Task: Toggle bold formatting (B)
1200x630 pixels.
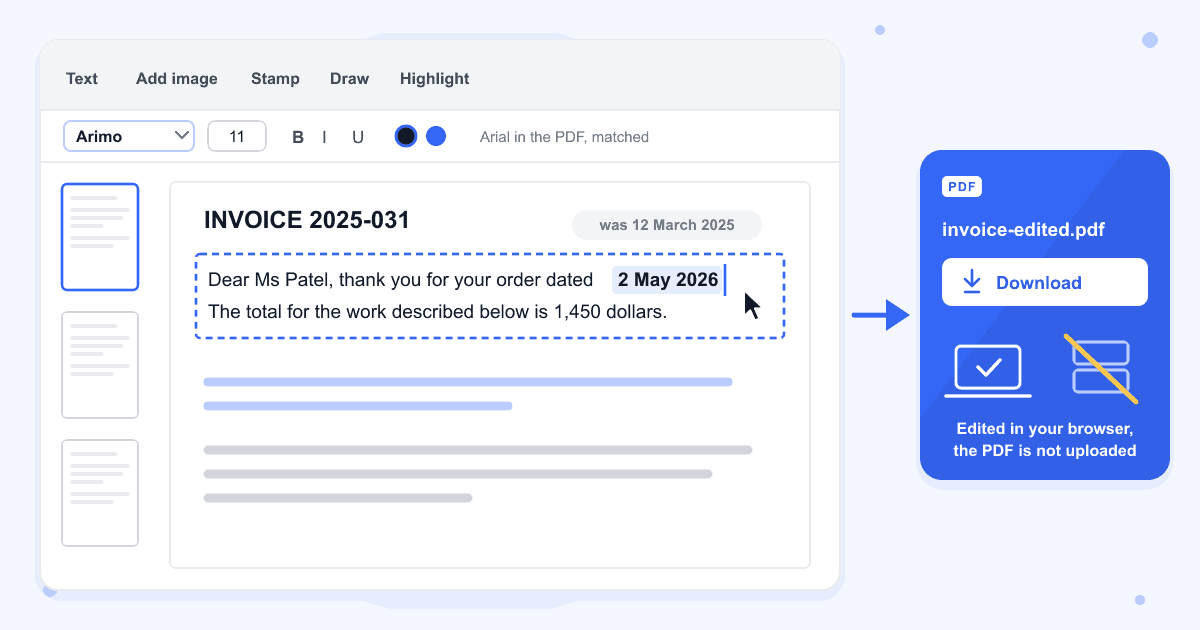Action: 298,137
